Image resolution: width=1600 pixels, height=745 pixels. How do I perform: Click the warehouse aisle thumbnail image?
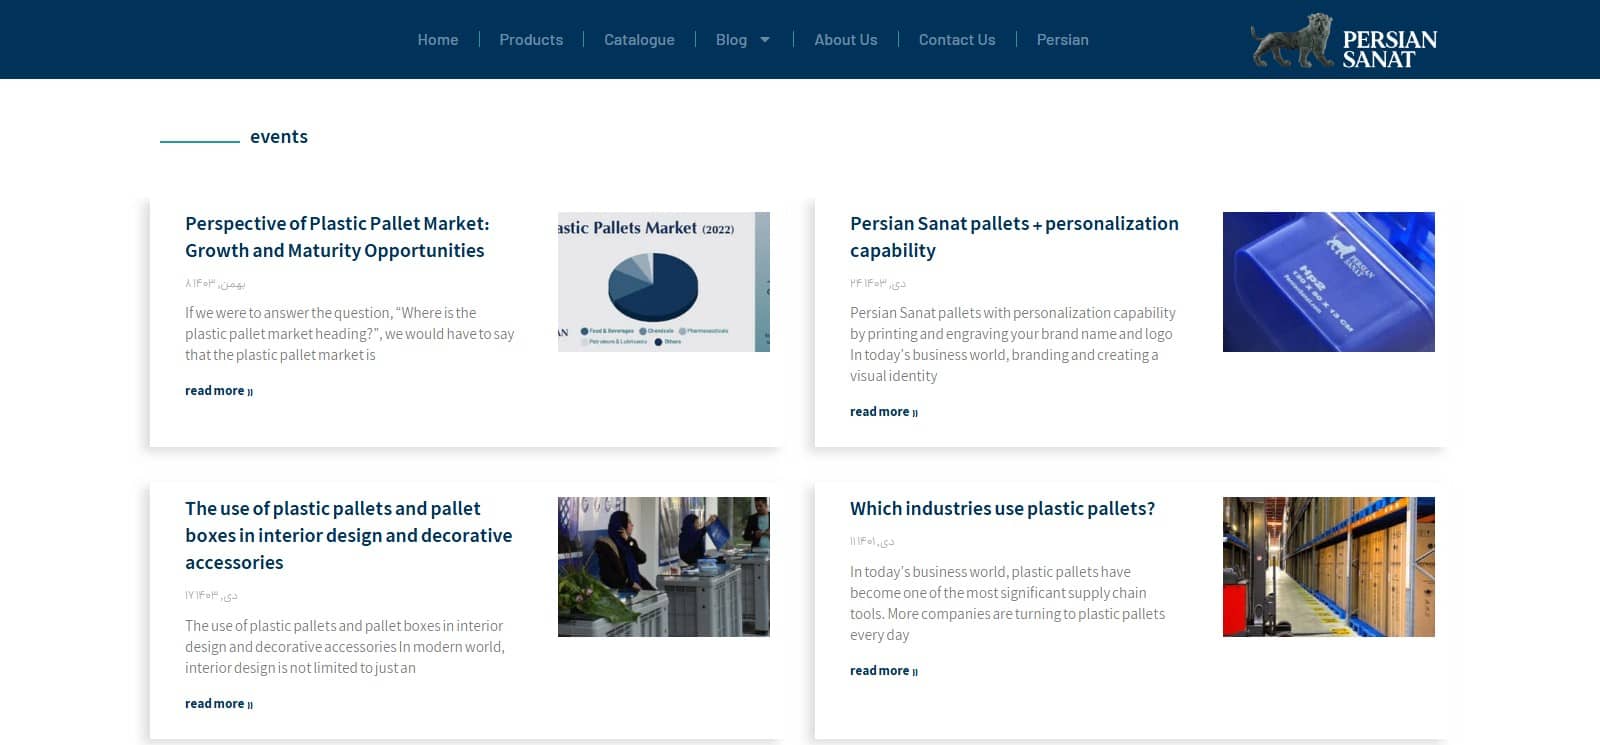pos(1328,567)
